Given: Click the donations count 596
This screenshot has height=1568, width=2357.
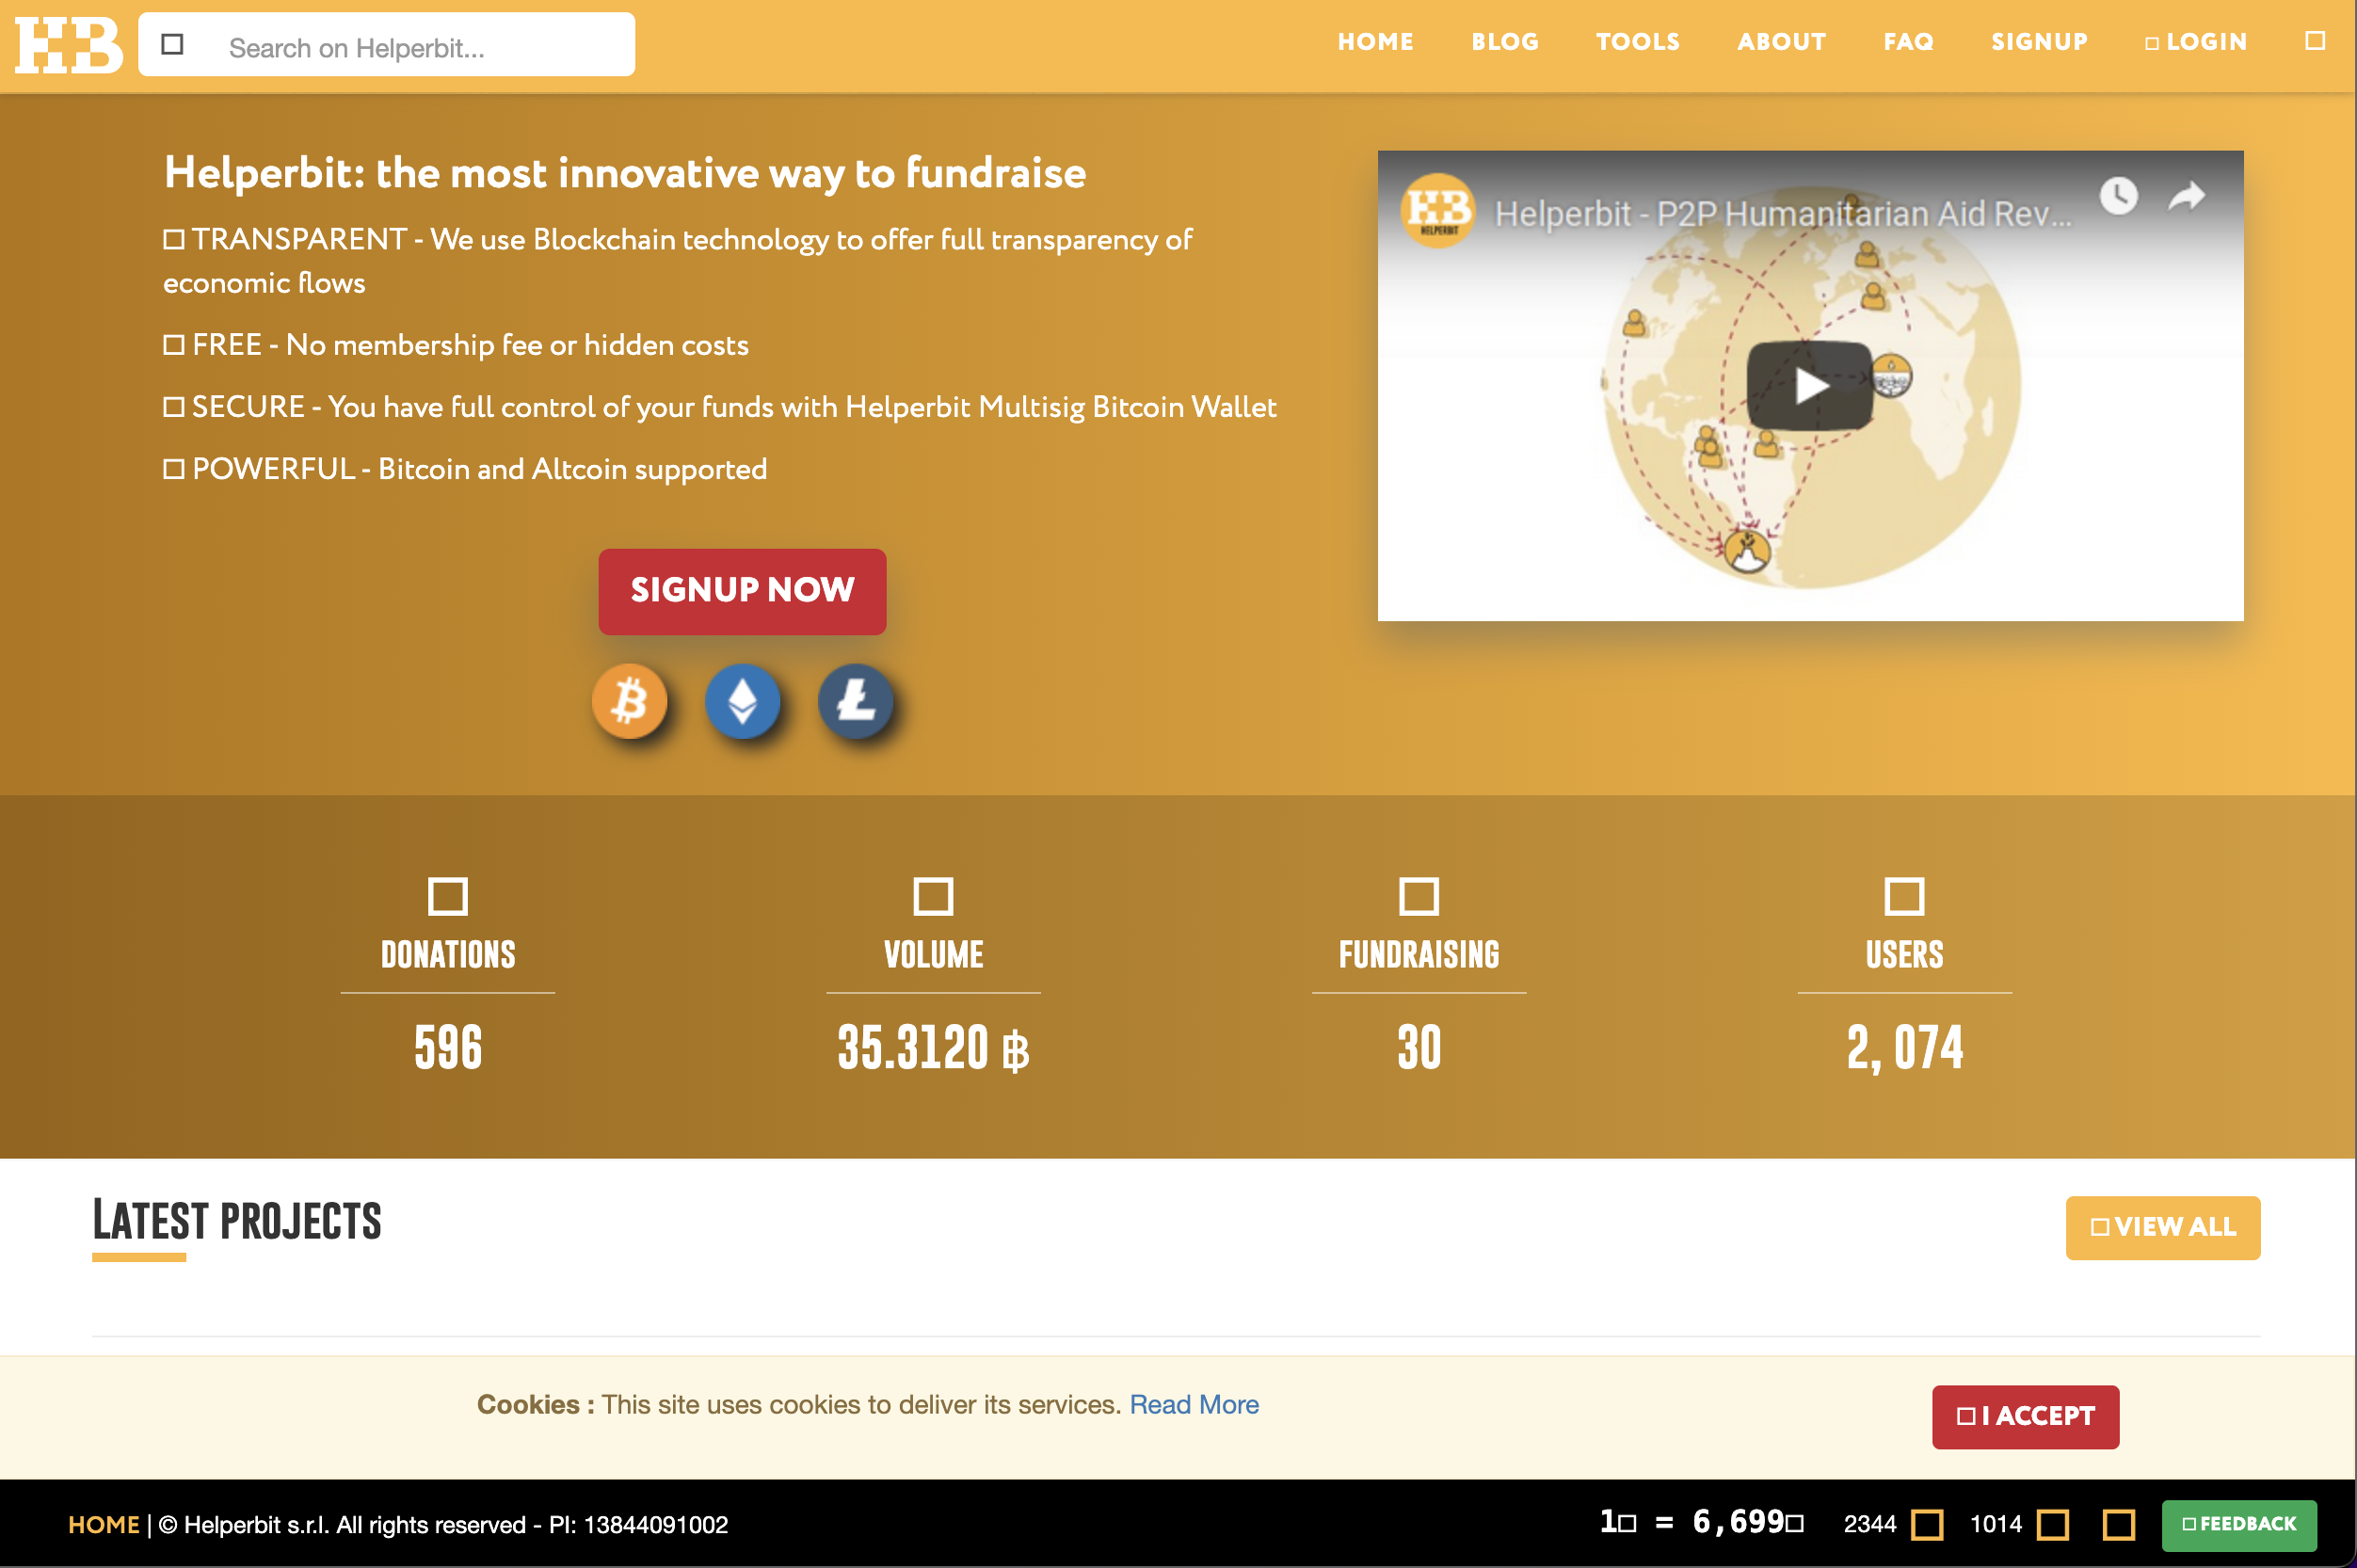Looking at the screenshot, I should (x=448, y=1047).
